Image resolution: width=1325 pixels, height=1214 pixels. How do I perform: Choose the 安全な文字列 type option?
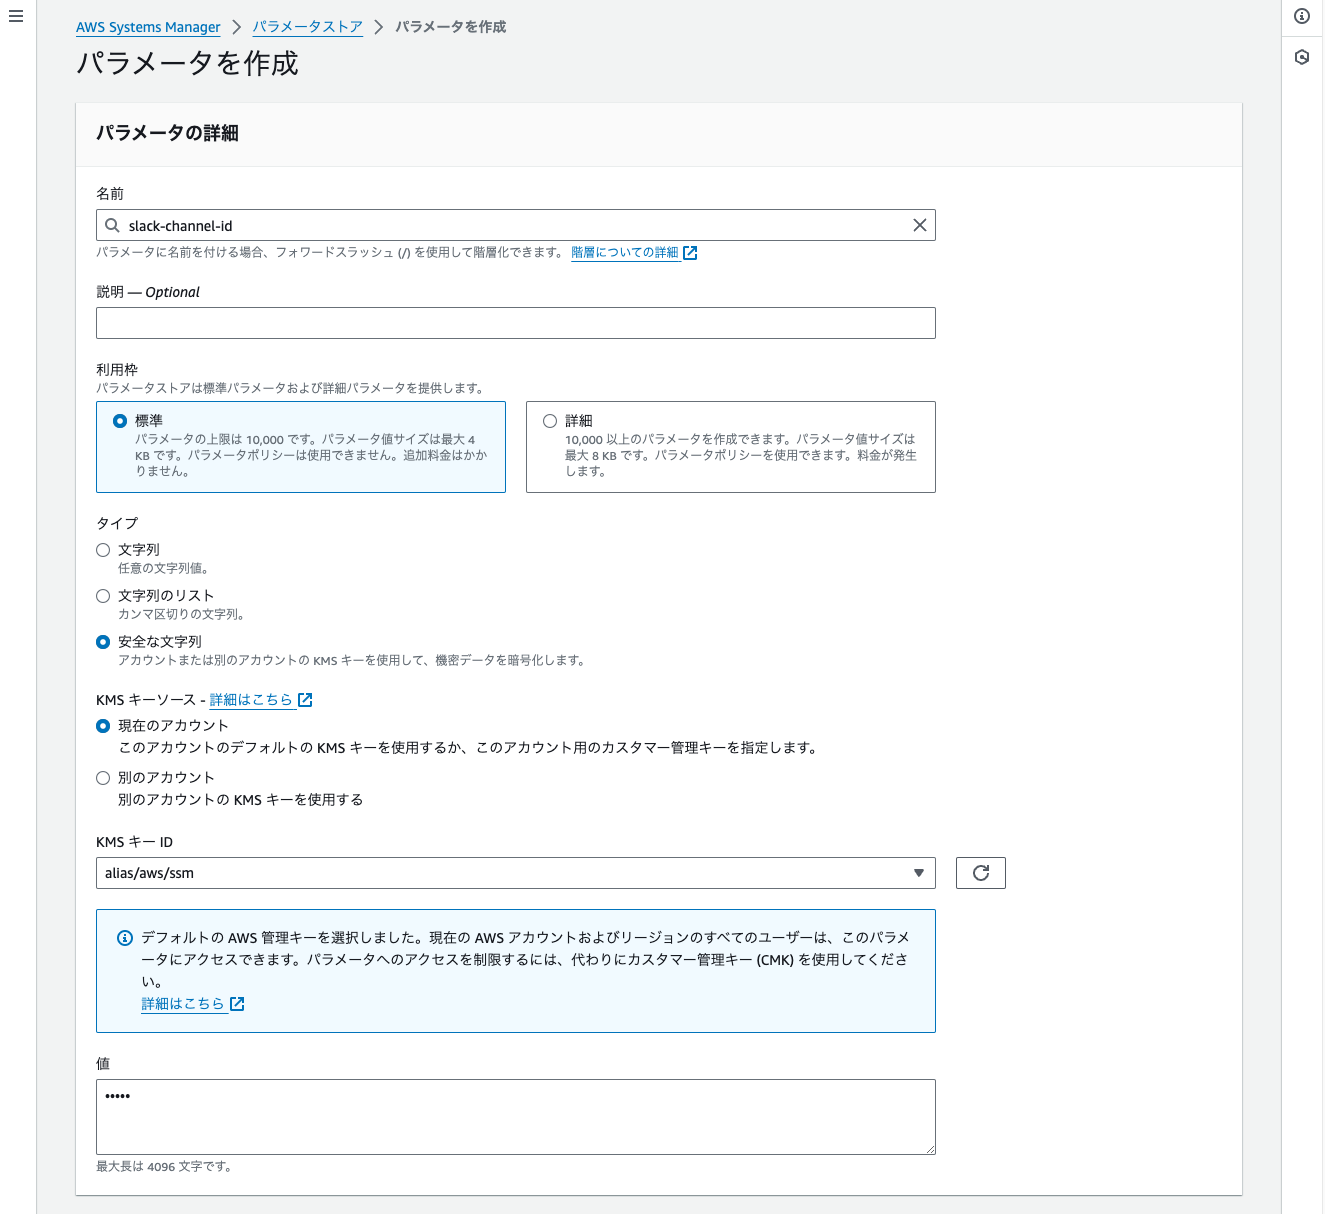103,642
